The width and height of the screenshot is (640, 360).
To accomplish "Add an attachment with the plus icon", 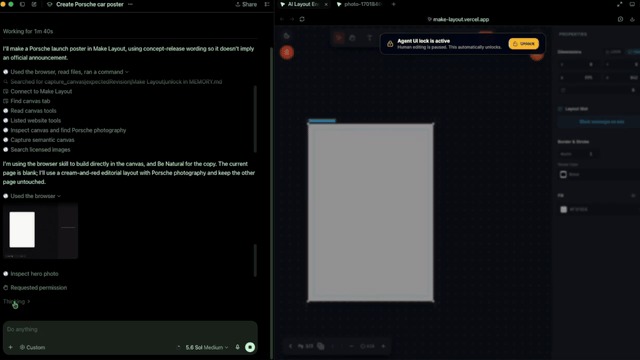I will point(11,347).
